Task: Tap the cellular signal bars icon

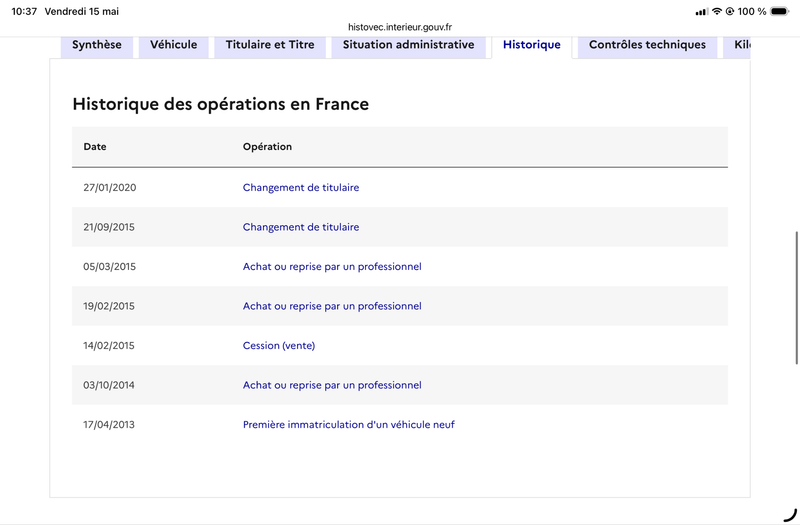Action: tap(702, 12)
